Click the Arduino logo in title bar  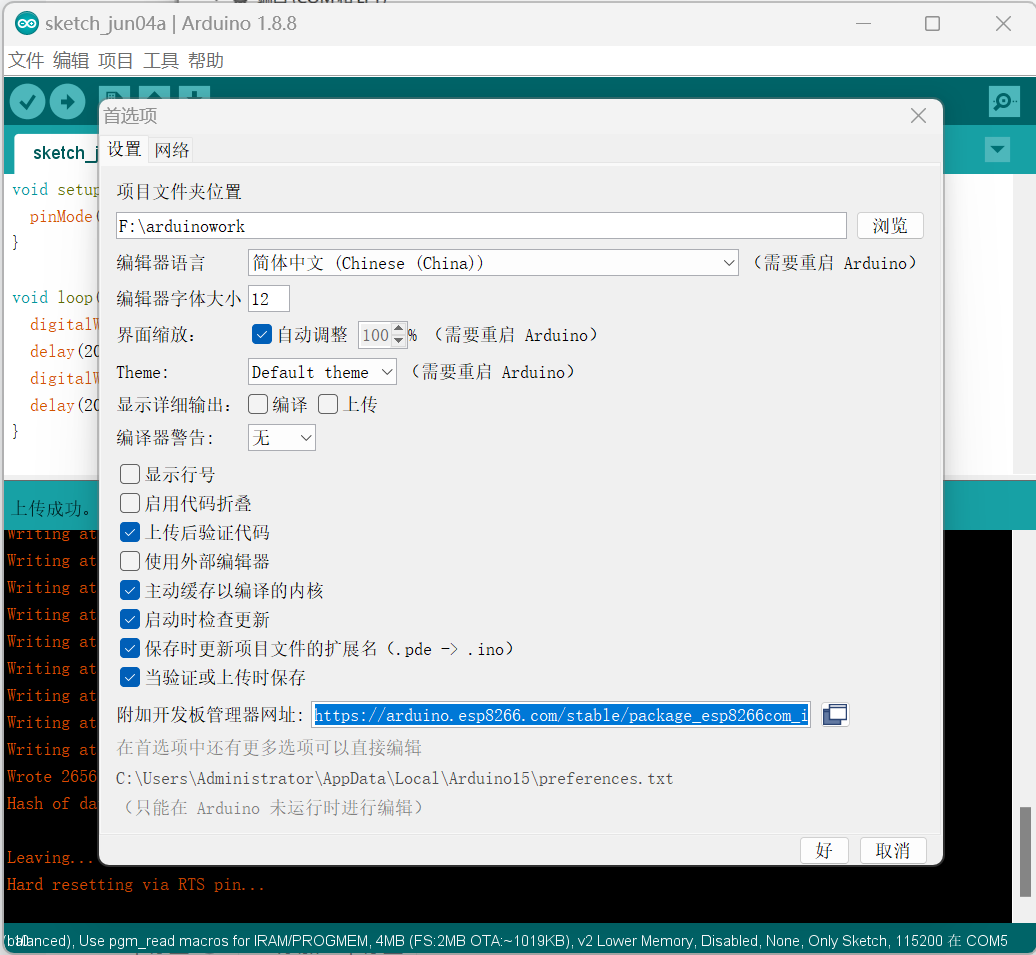(26, 24)
